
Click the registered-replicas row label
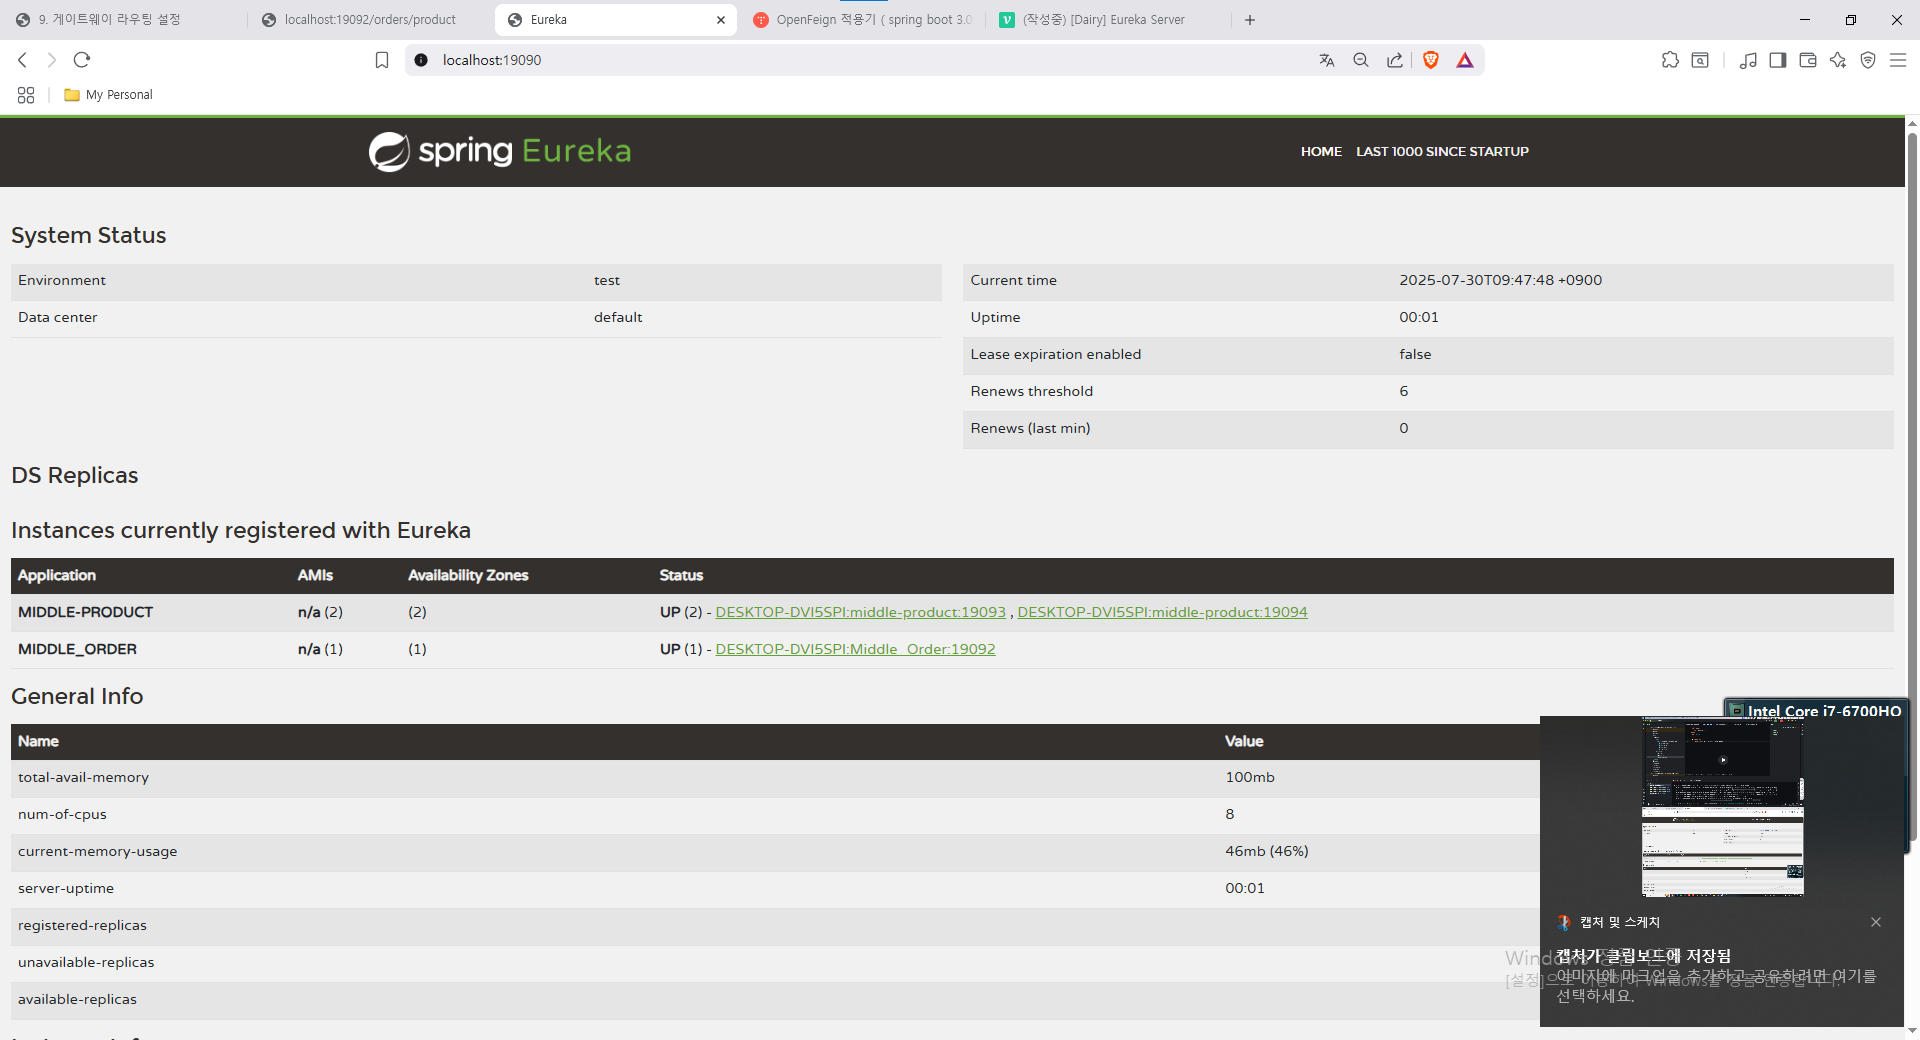[82, 925]
